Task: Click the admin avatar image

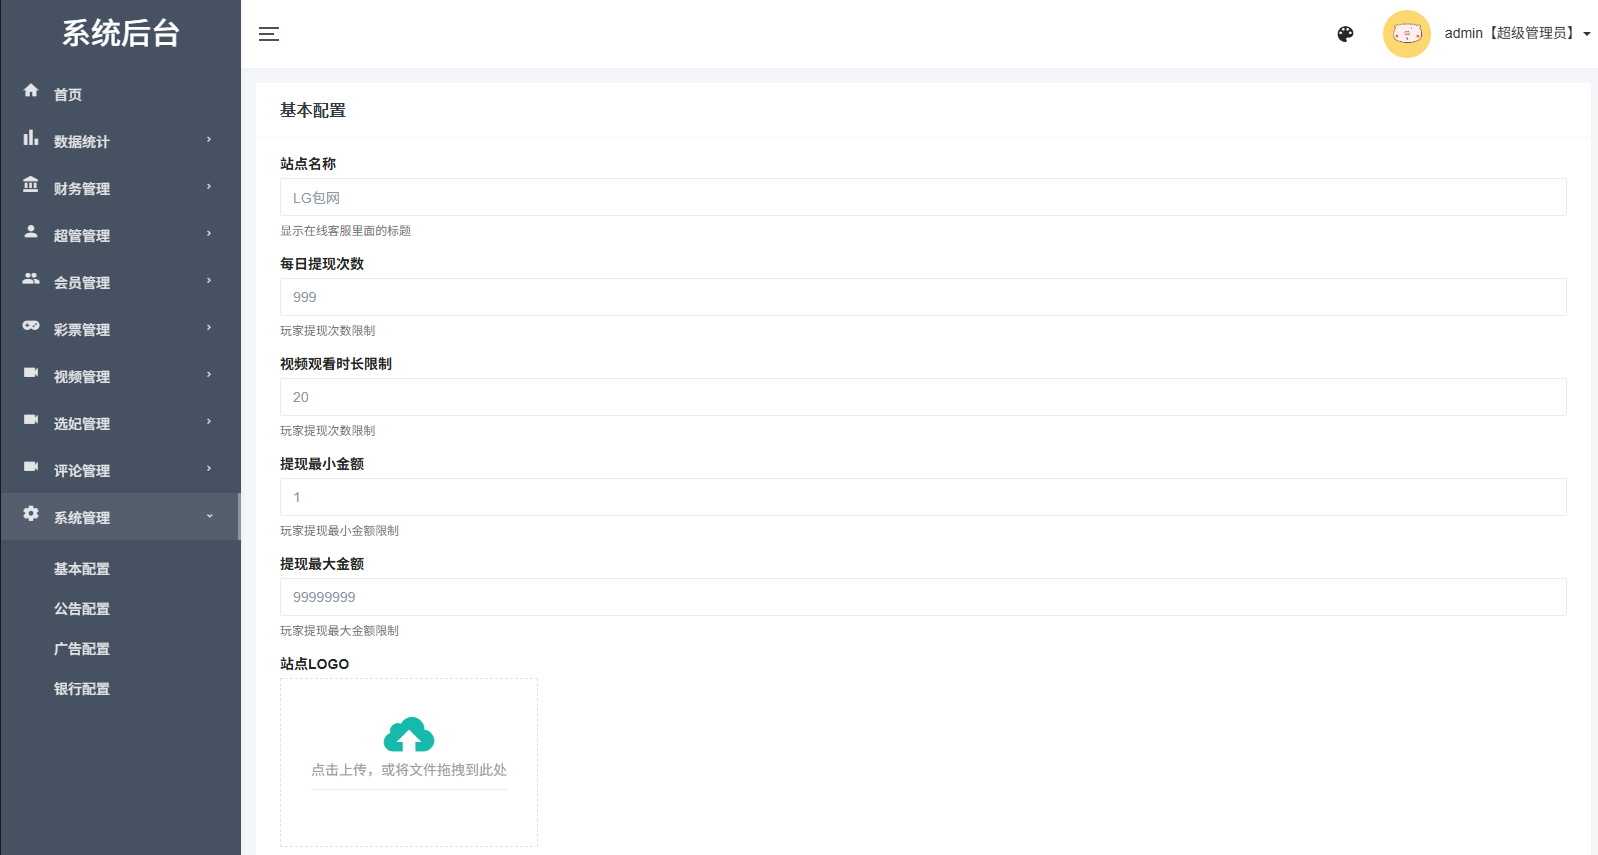Action: 1406,34
